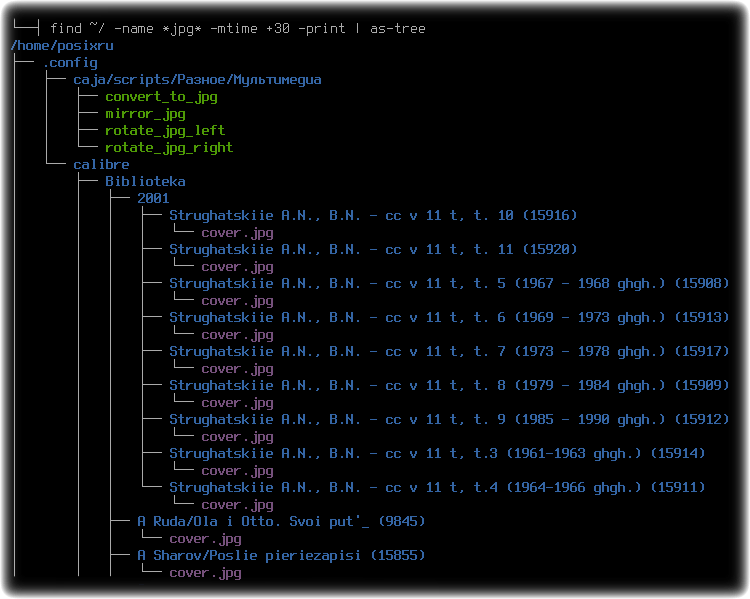The height and width of the screenshot is (599, 750).
Task: Click the Biblioteka folder entry
Action: pos(145,182)
